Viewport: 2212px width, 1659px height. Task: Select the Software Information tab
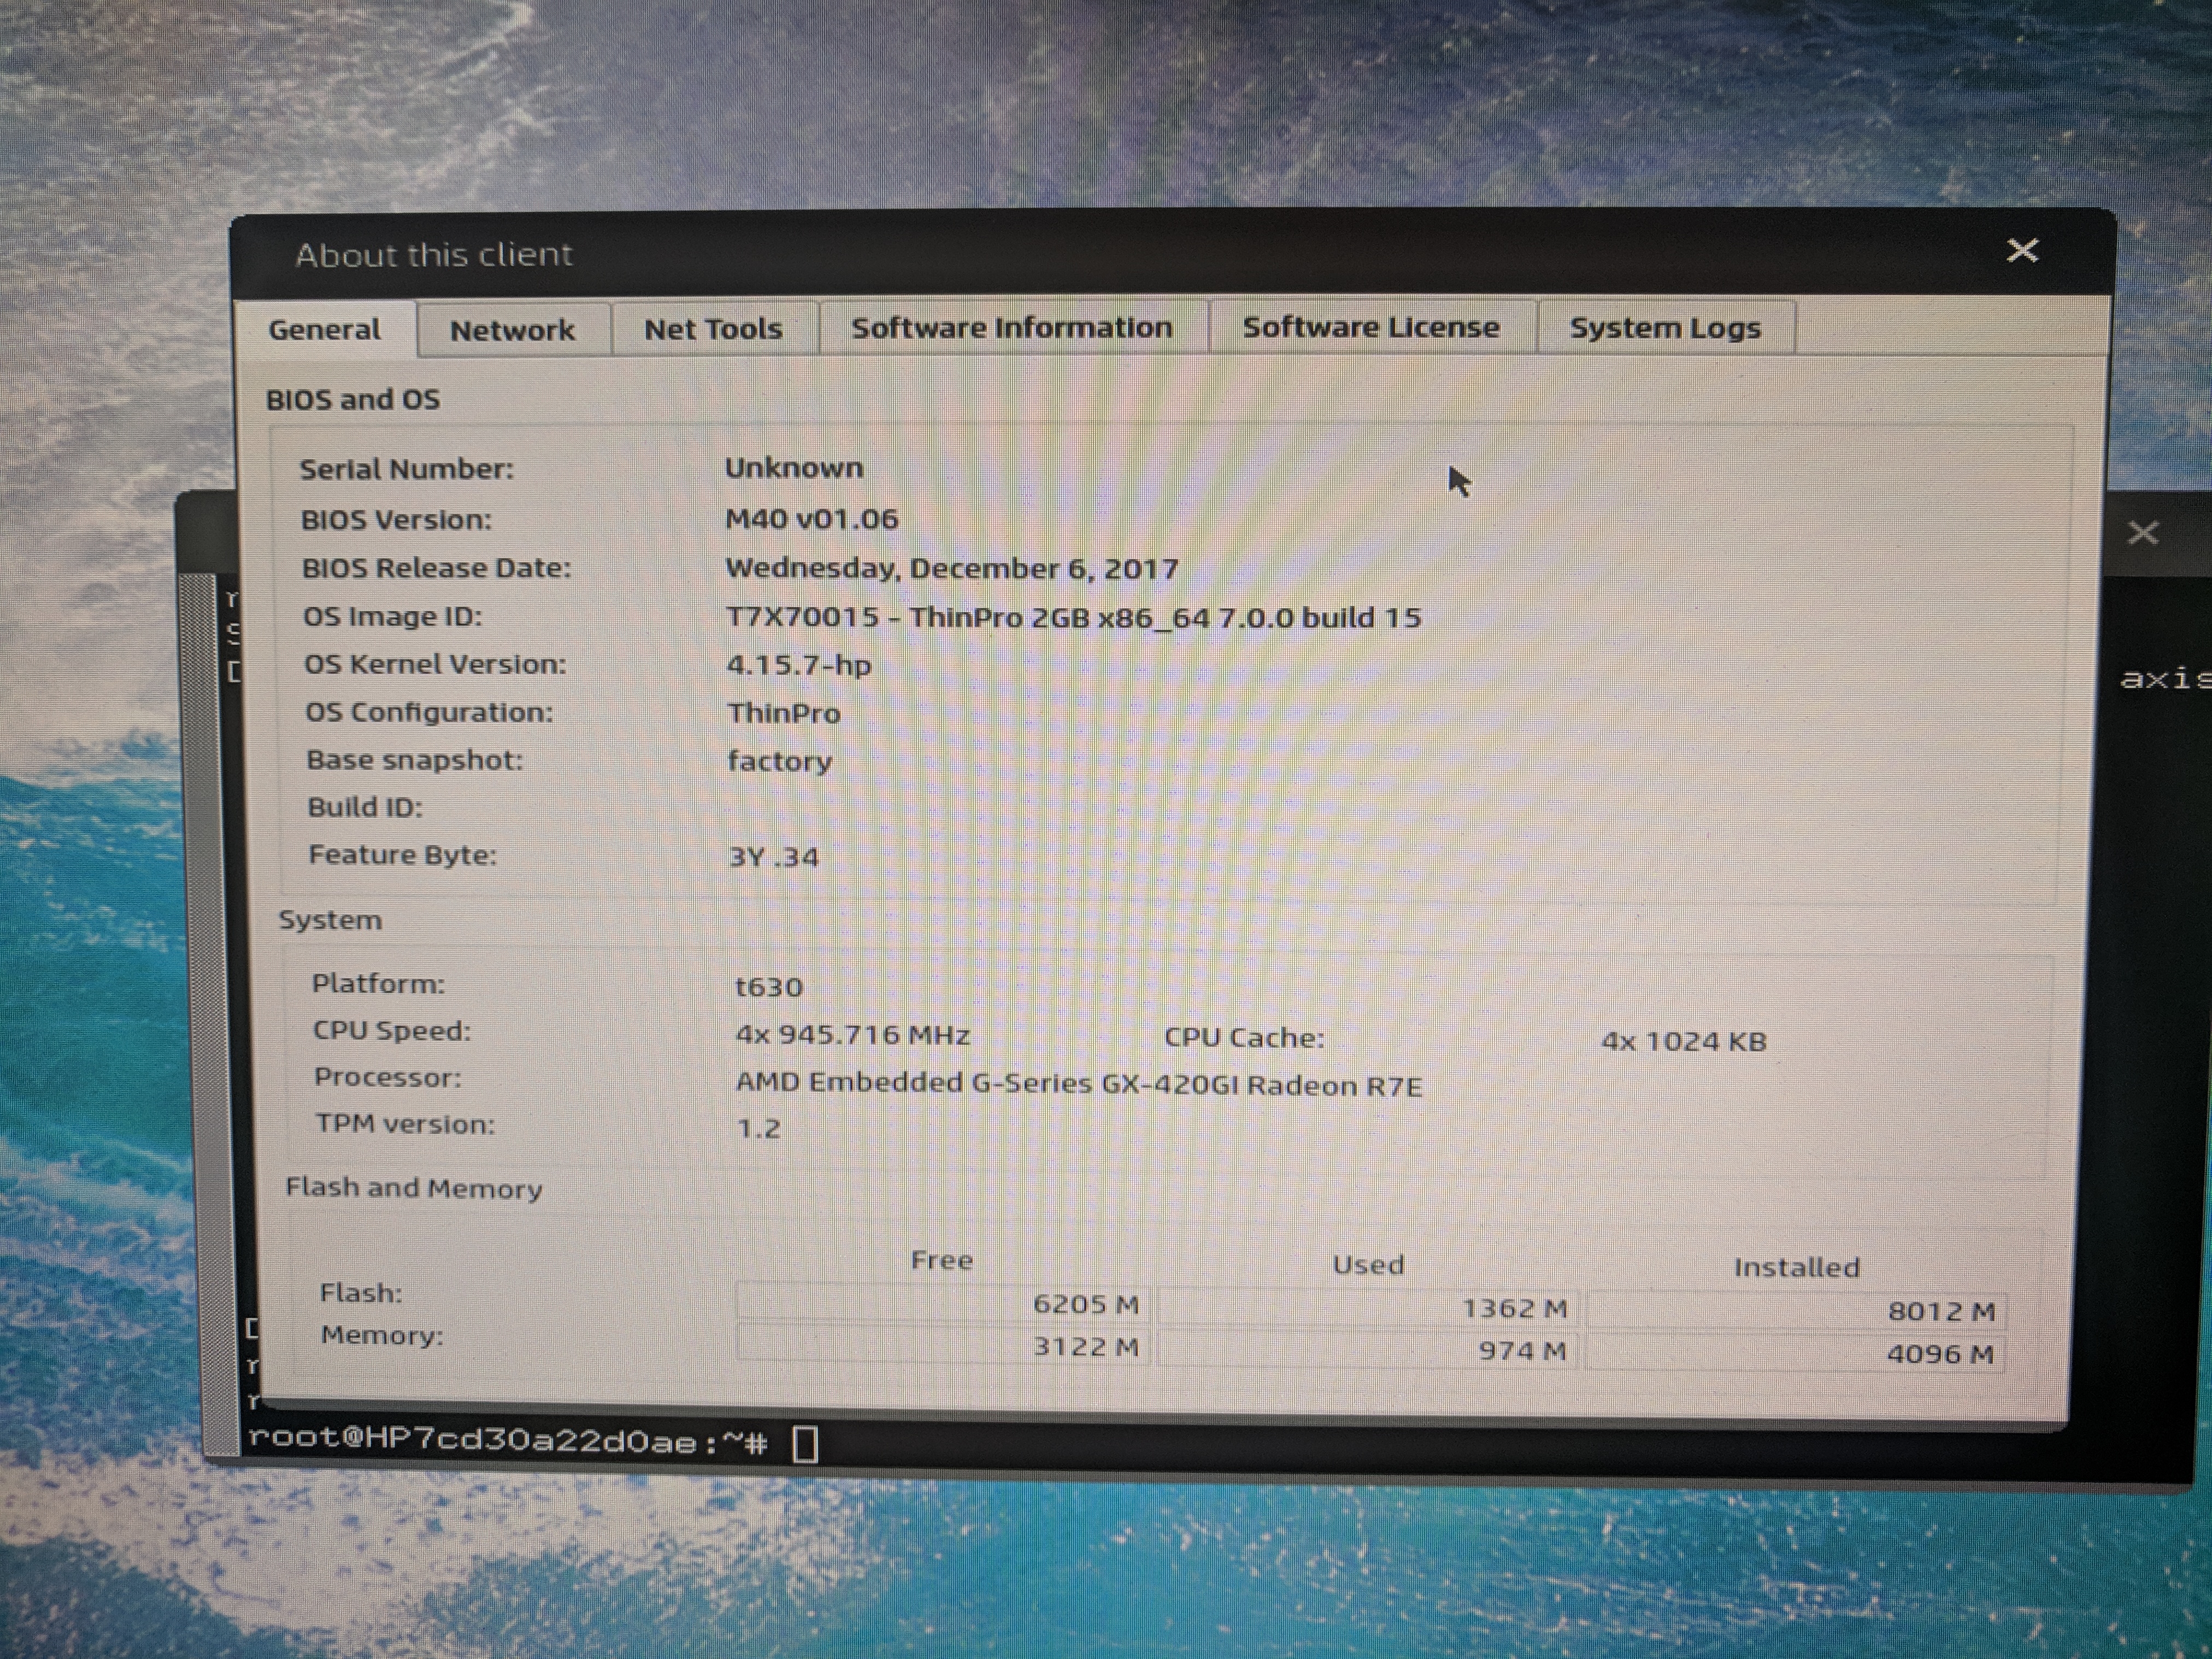tap(1011, 328)
